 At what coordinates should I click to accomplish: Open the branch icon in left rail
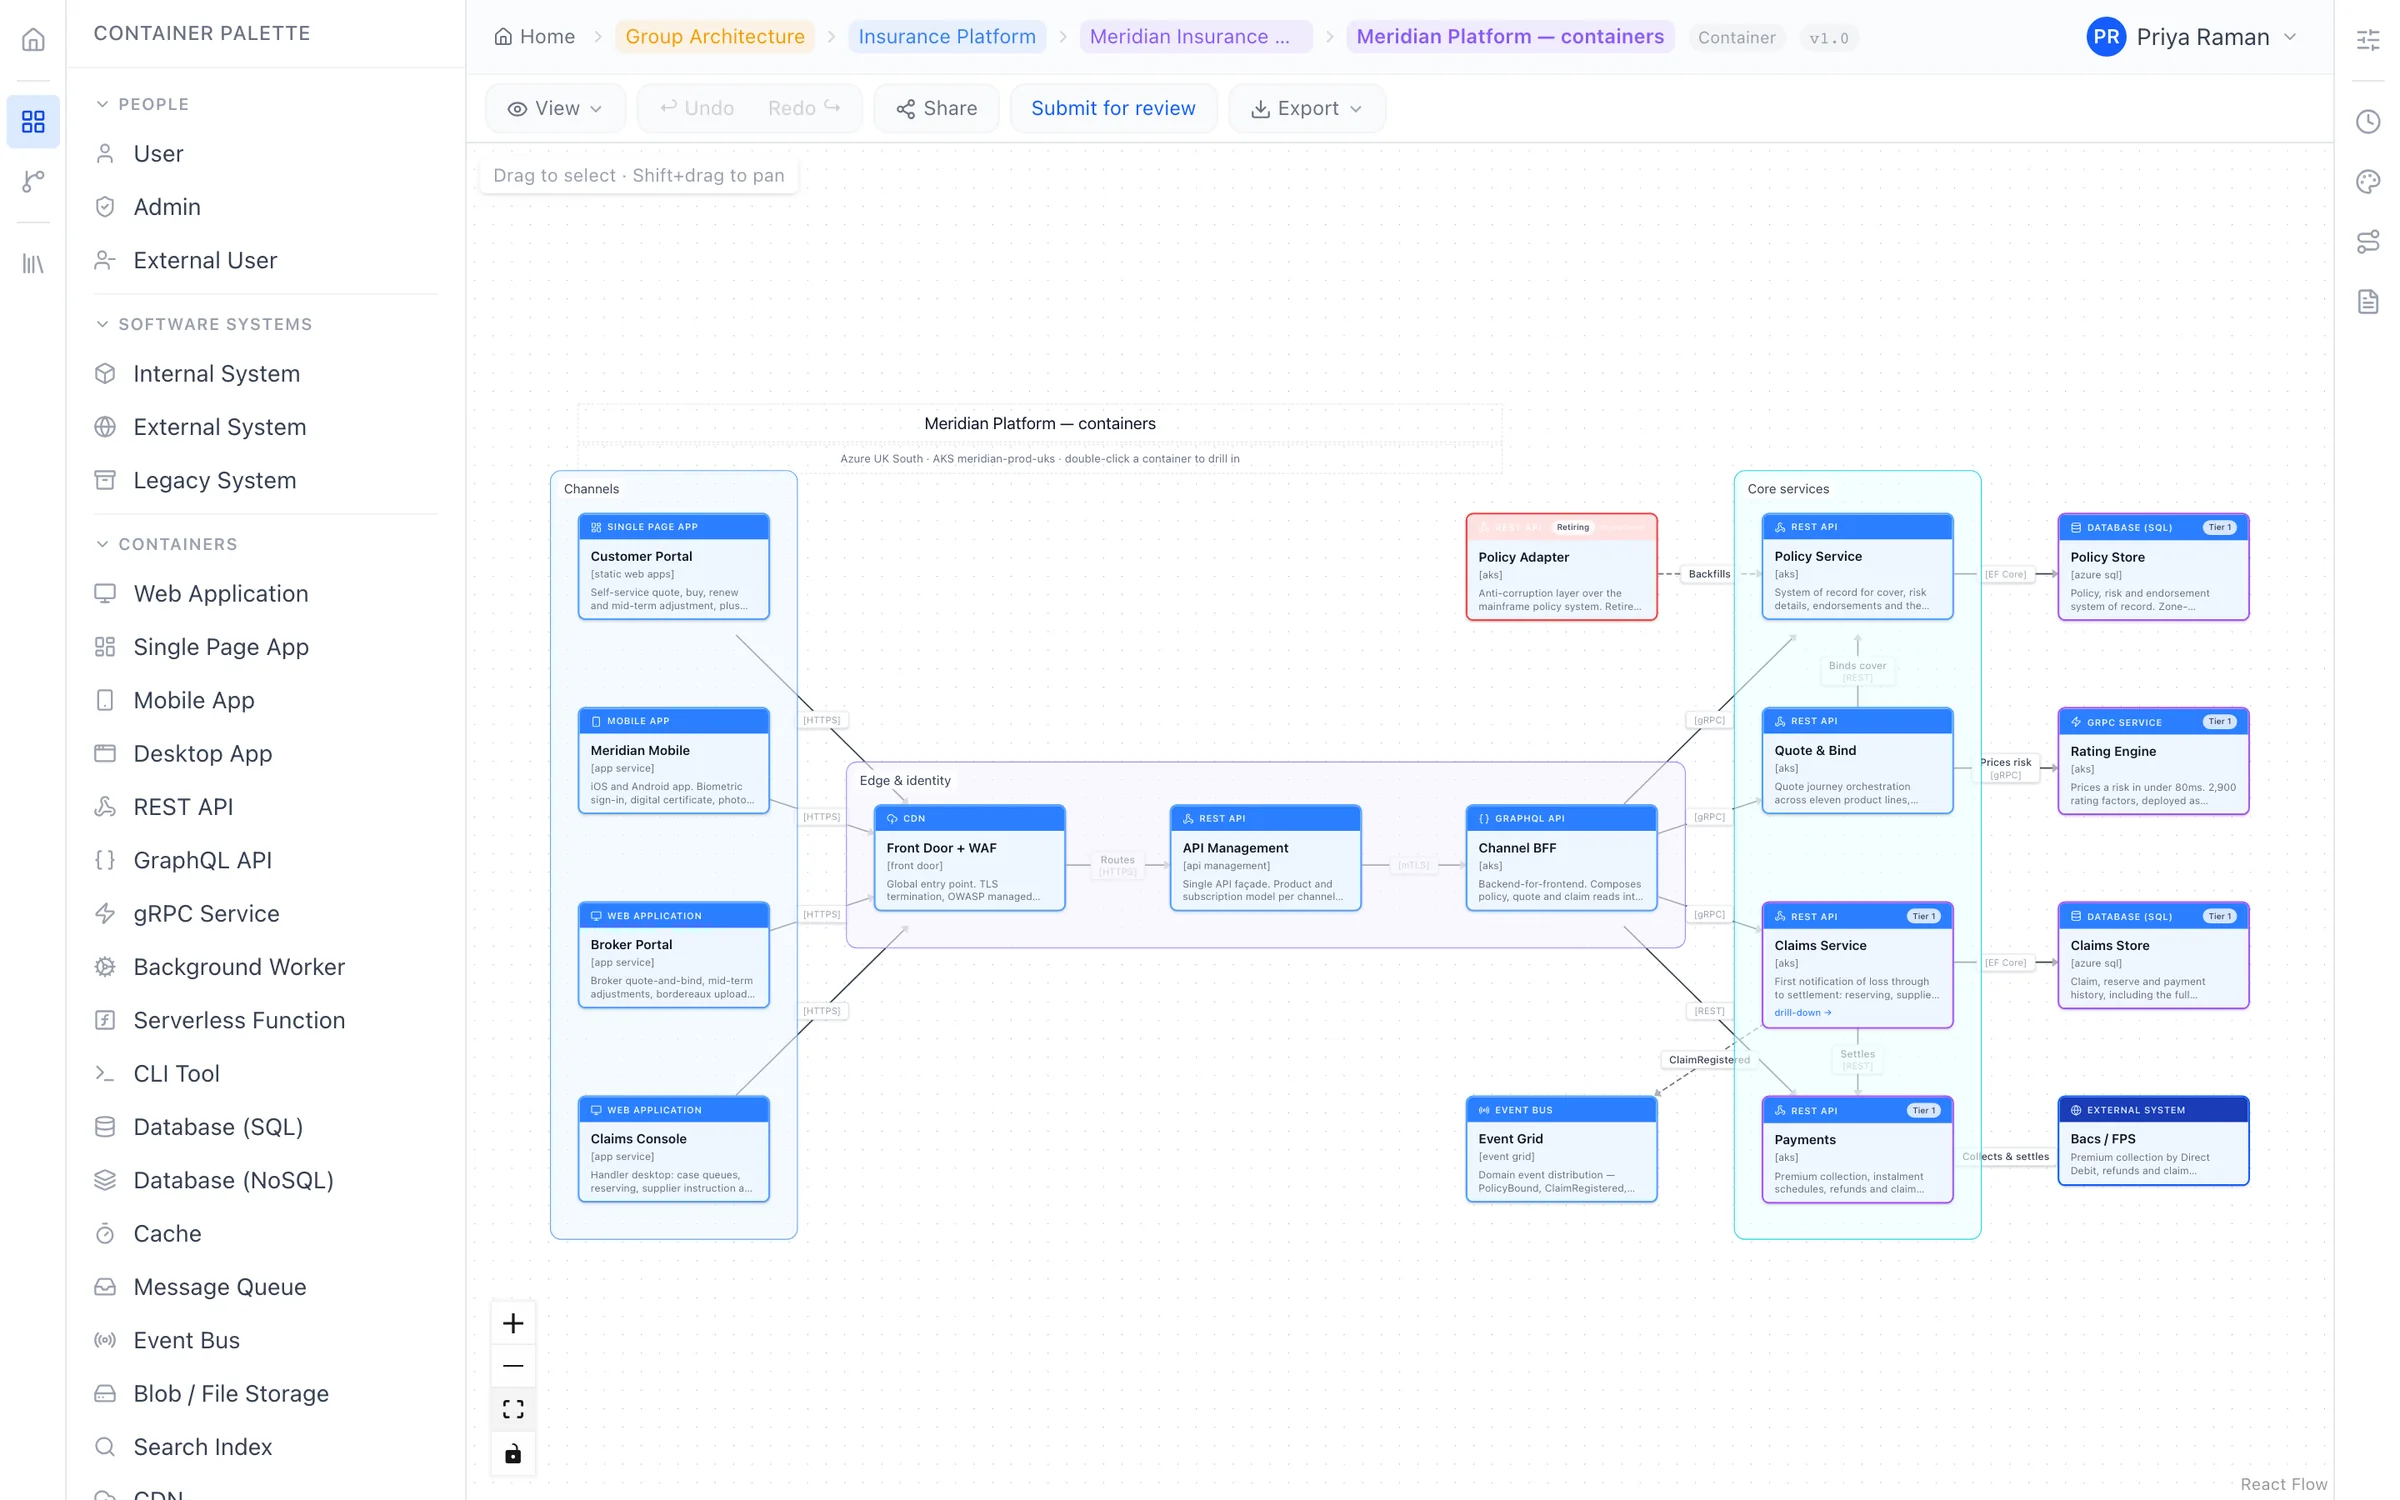(x=33, y=181)
